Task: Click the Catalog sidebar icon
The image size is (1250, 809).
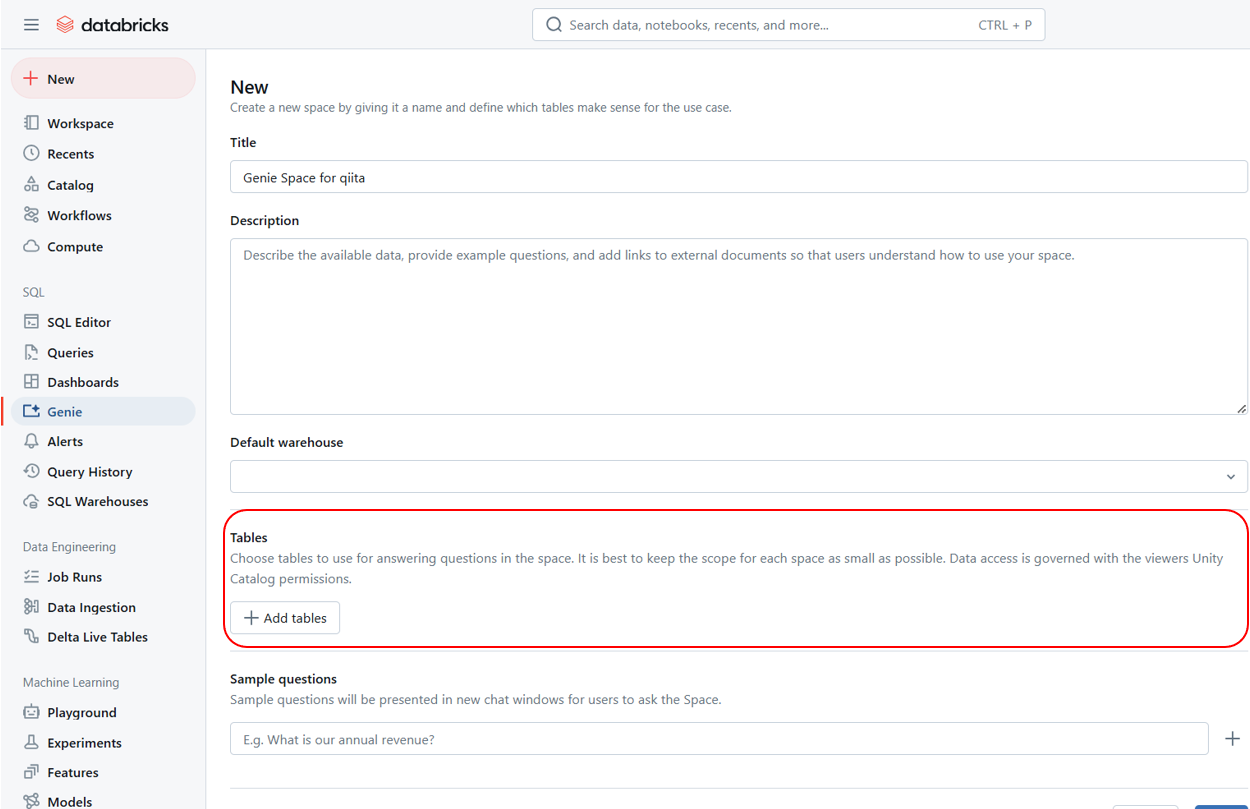Action: coord(31,185)
